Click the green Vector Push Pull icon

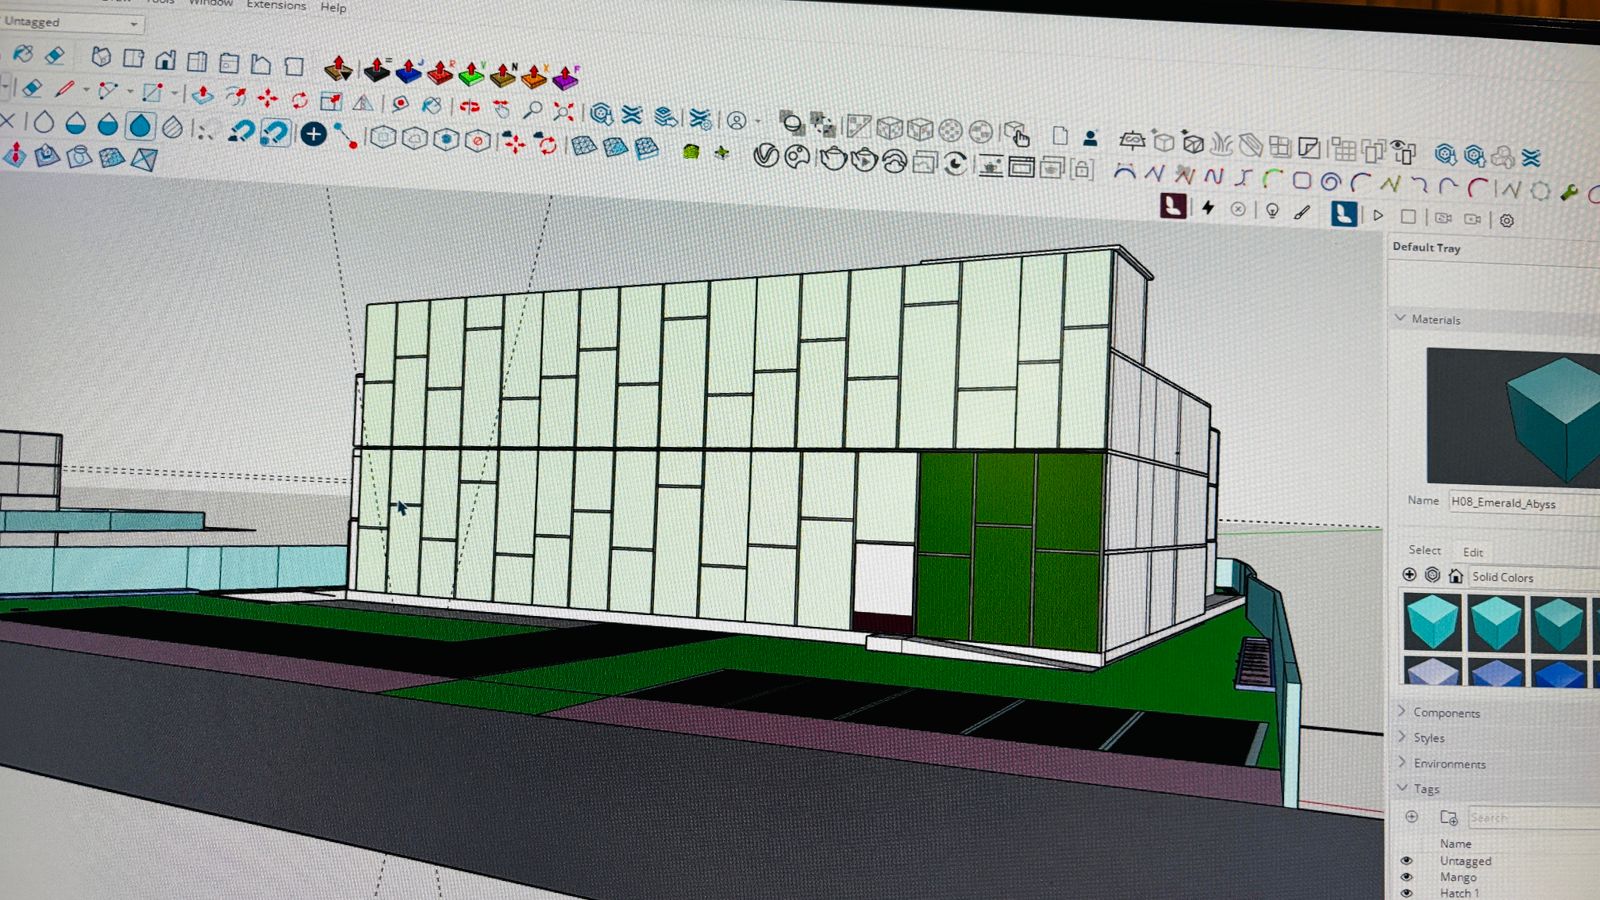(x=471, y=73)
